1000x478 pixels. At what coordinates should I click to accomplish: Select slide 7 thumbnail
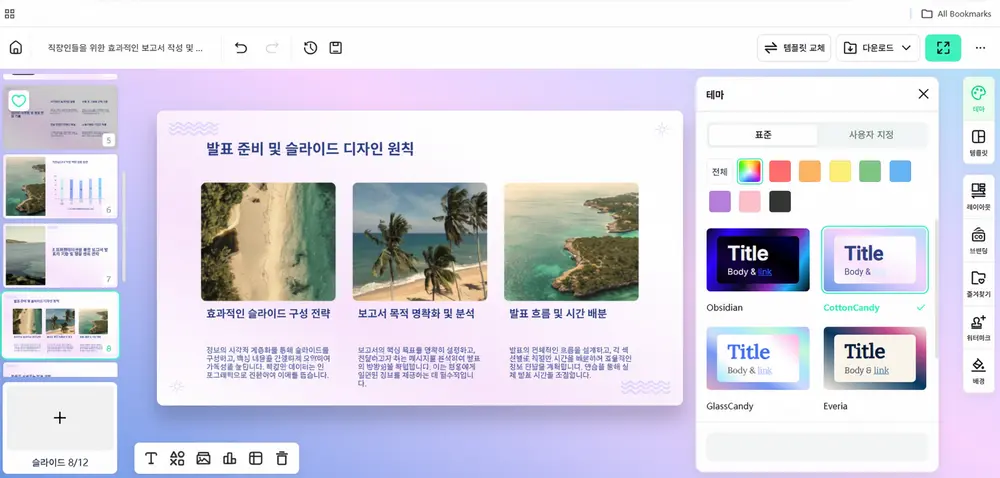(x=60, y=255)
